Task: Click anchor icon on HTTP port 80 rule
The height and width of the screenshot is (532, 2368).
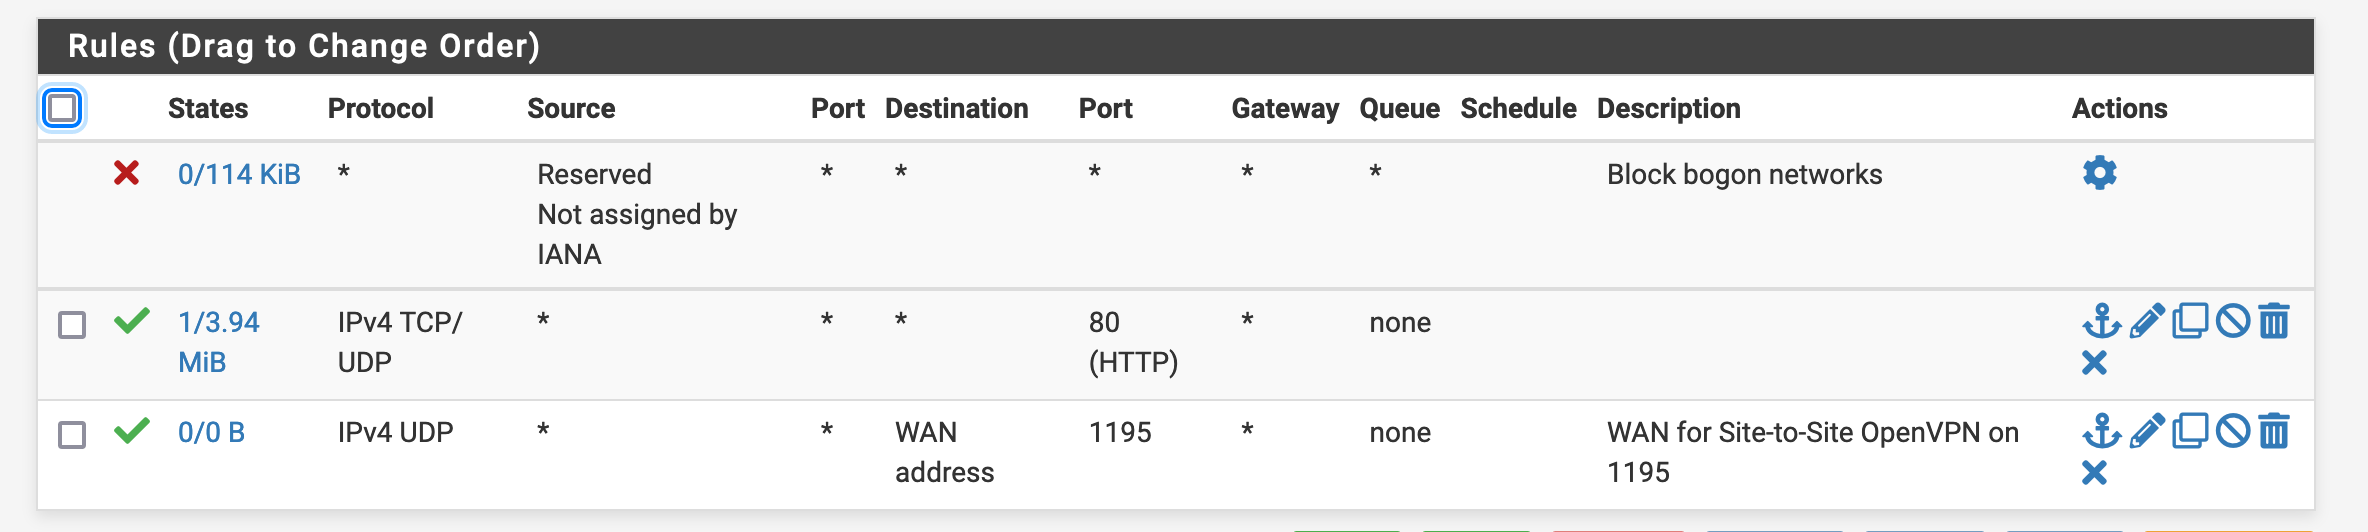Action: point(2101,321)
